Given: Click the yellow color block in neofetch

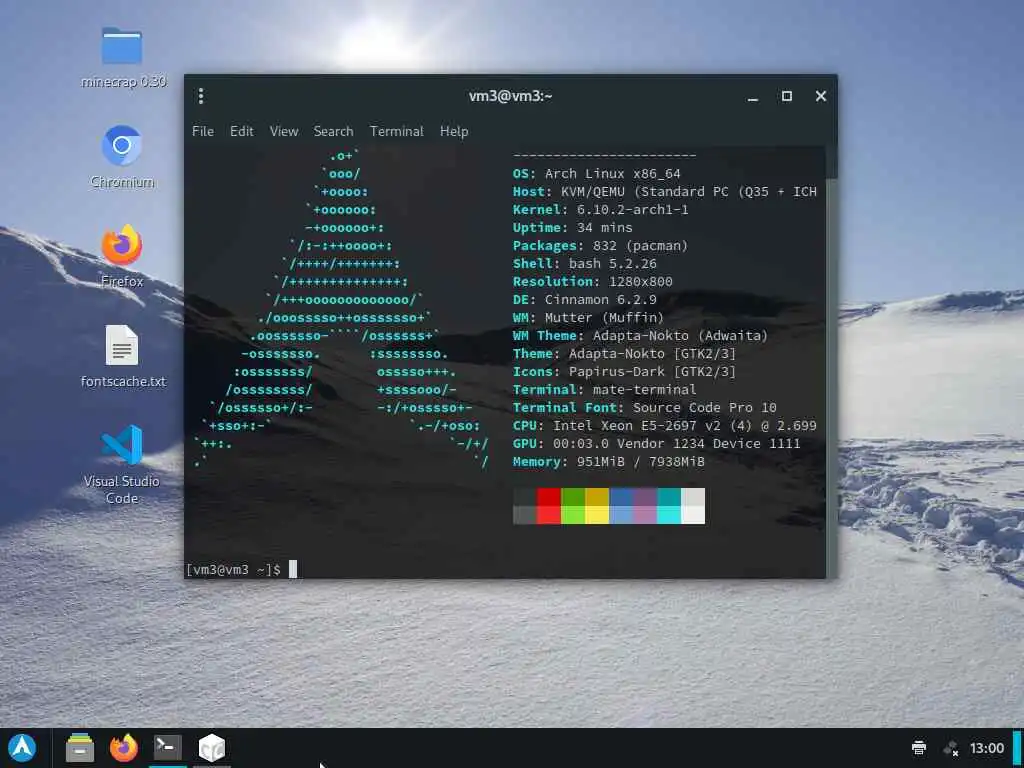Looking at the screenshot, I should pos(597,505).
